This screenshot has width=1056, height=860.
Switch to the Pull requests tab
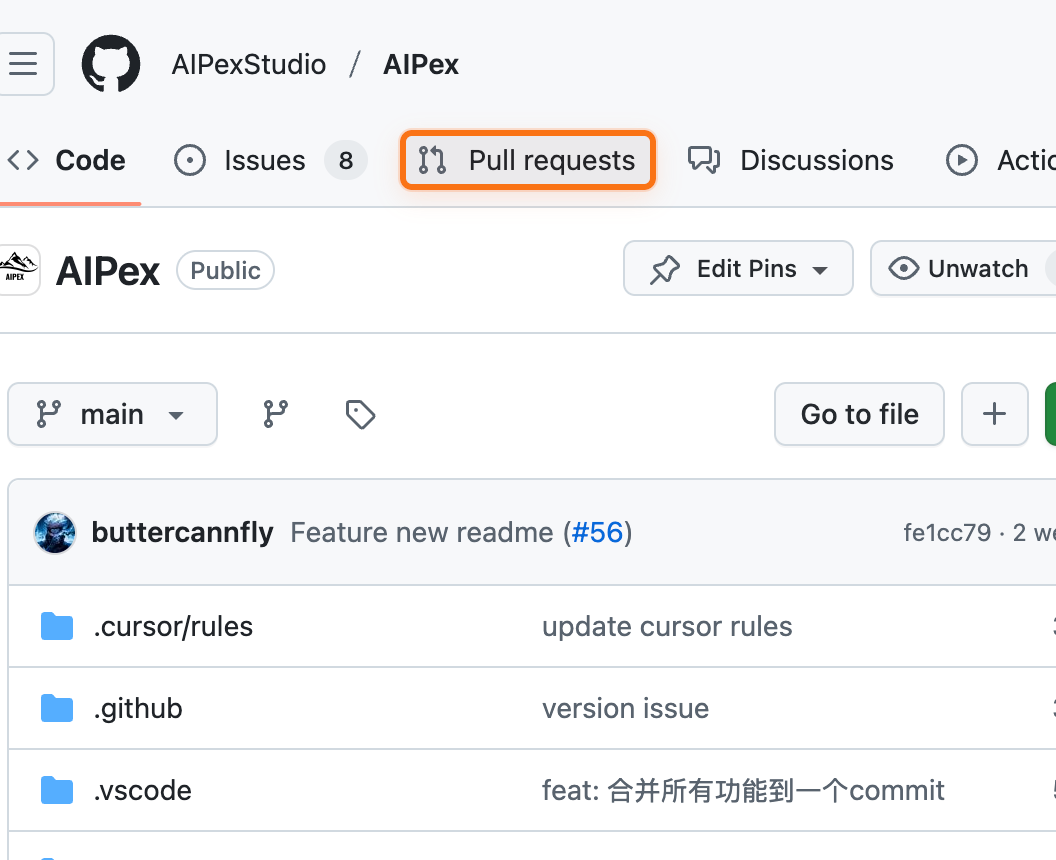[527, 161]
